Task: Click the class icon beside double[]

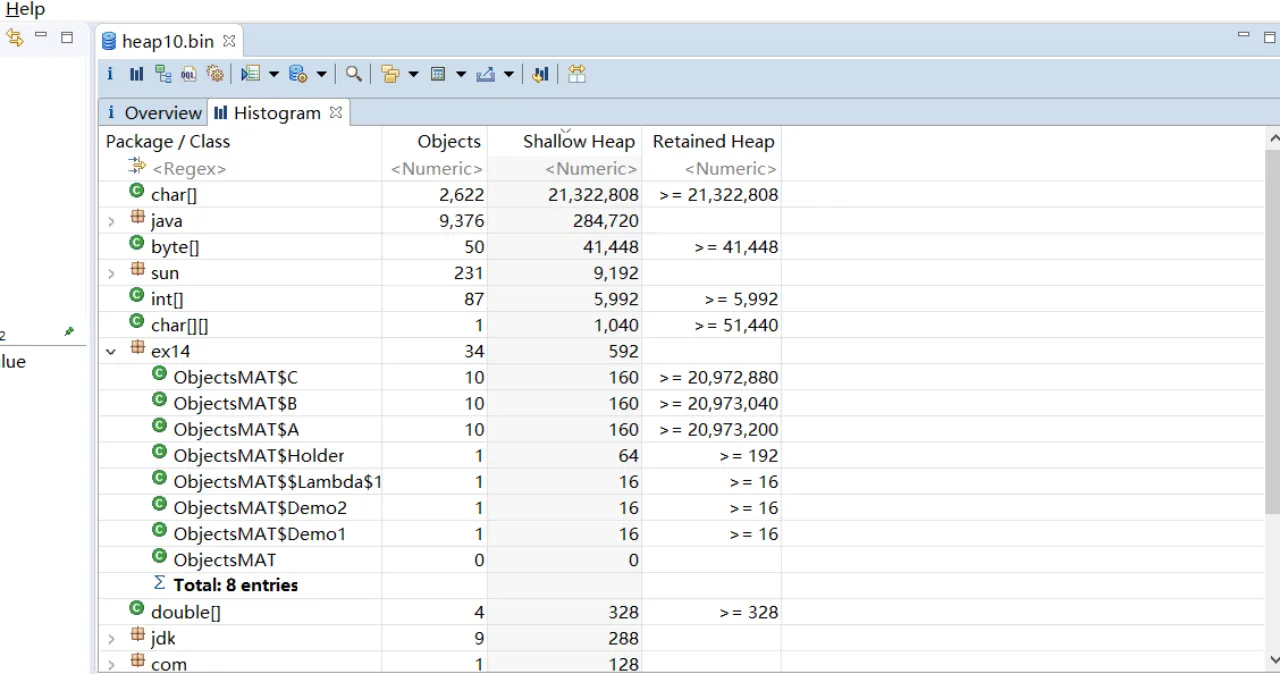Action: pyautogui.click(x=137, y=608)
